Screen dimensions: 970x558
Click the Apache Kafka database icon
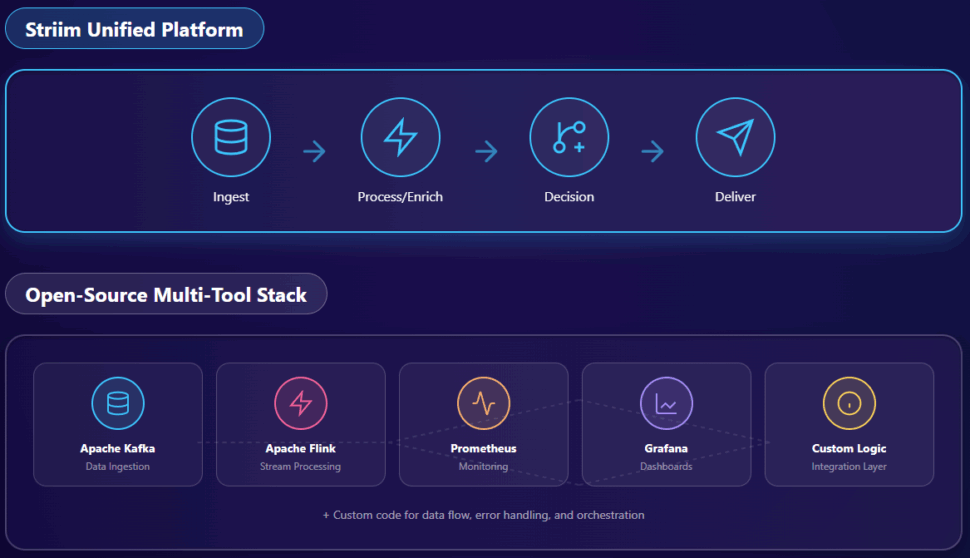(118, 403)
